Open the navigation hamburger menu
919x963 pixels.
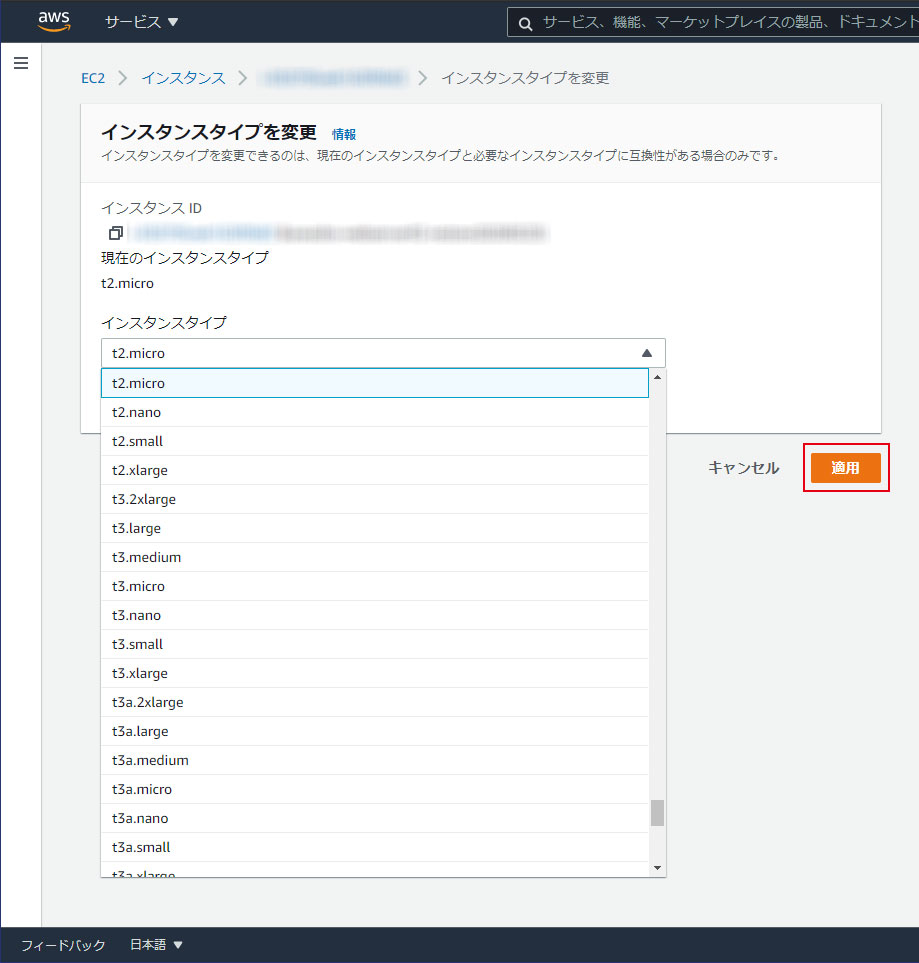click(21, 62)
